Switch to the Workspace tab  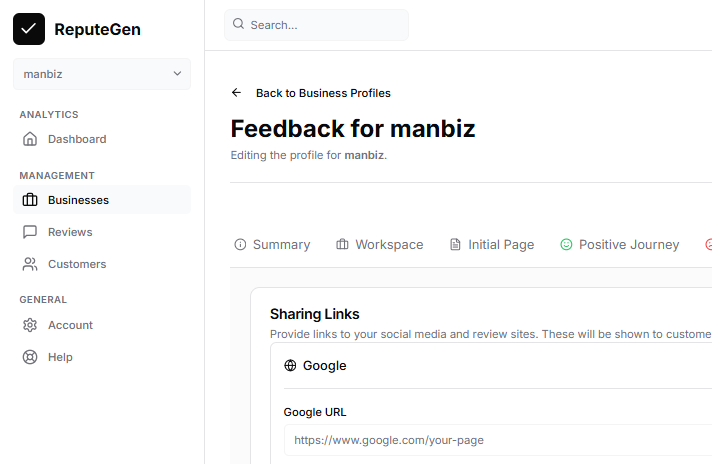click(380, 245)
